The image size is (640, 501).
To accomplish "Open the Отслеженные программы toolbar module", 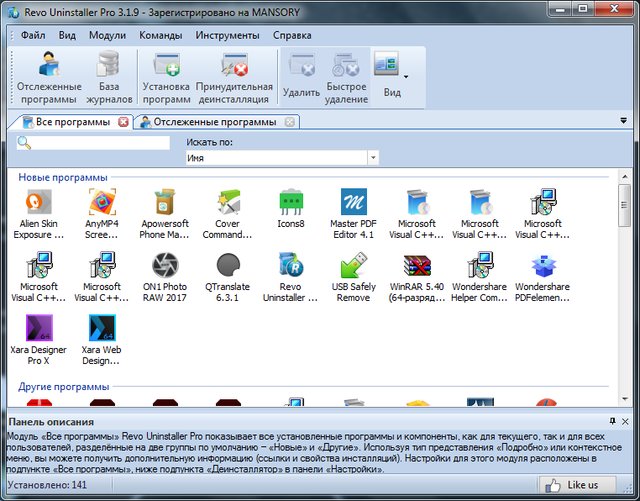I will [46, 77].
